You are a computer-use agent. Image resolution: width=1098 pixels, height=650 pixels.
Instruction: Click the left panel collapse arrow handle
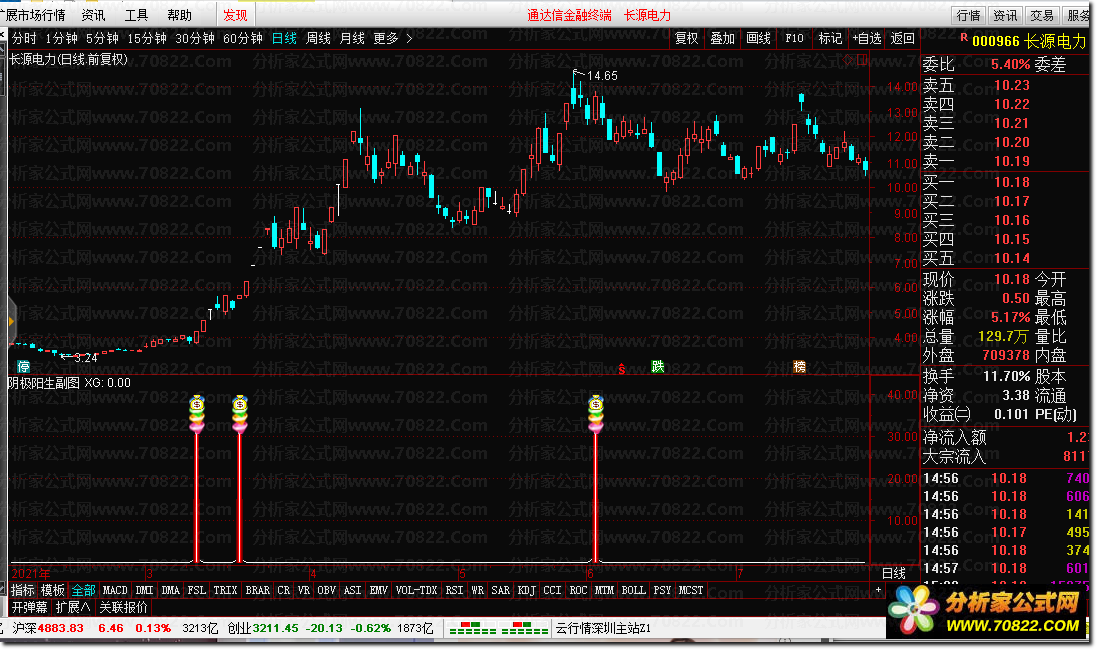11,321
